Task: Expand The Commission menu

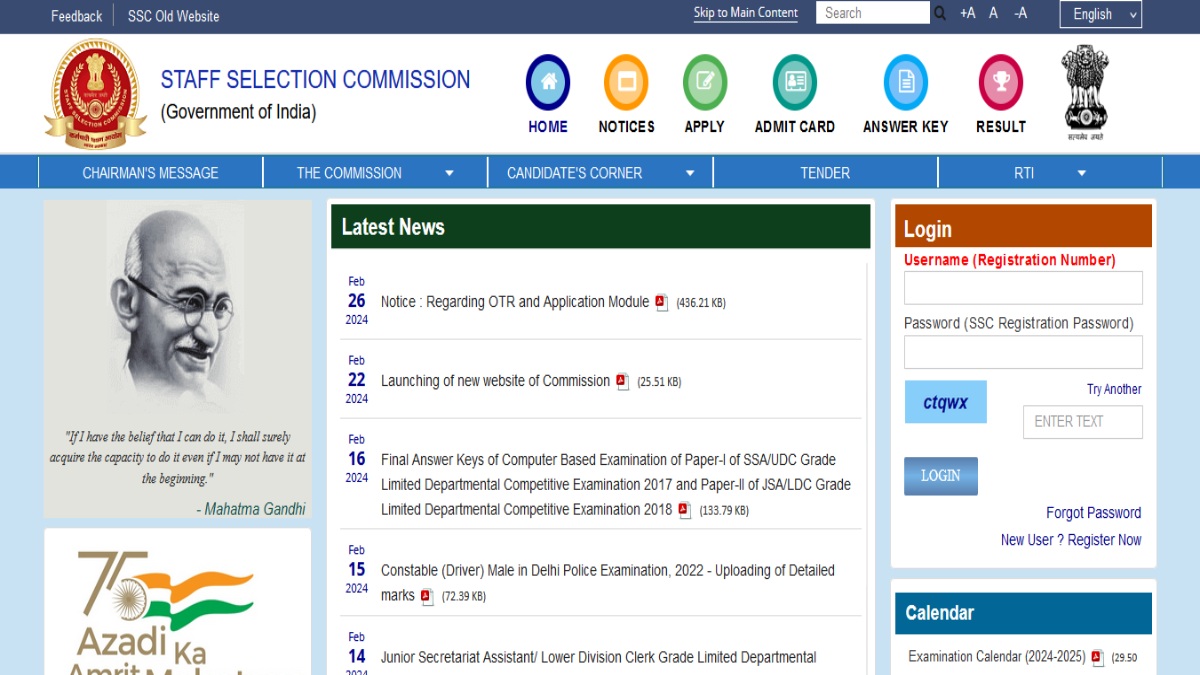Action: click(375, 173)
